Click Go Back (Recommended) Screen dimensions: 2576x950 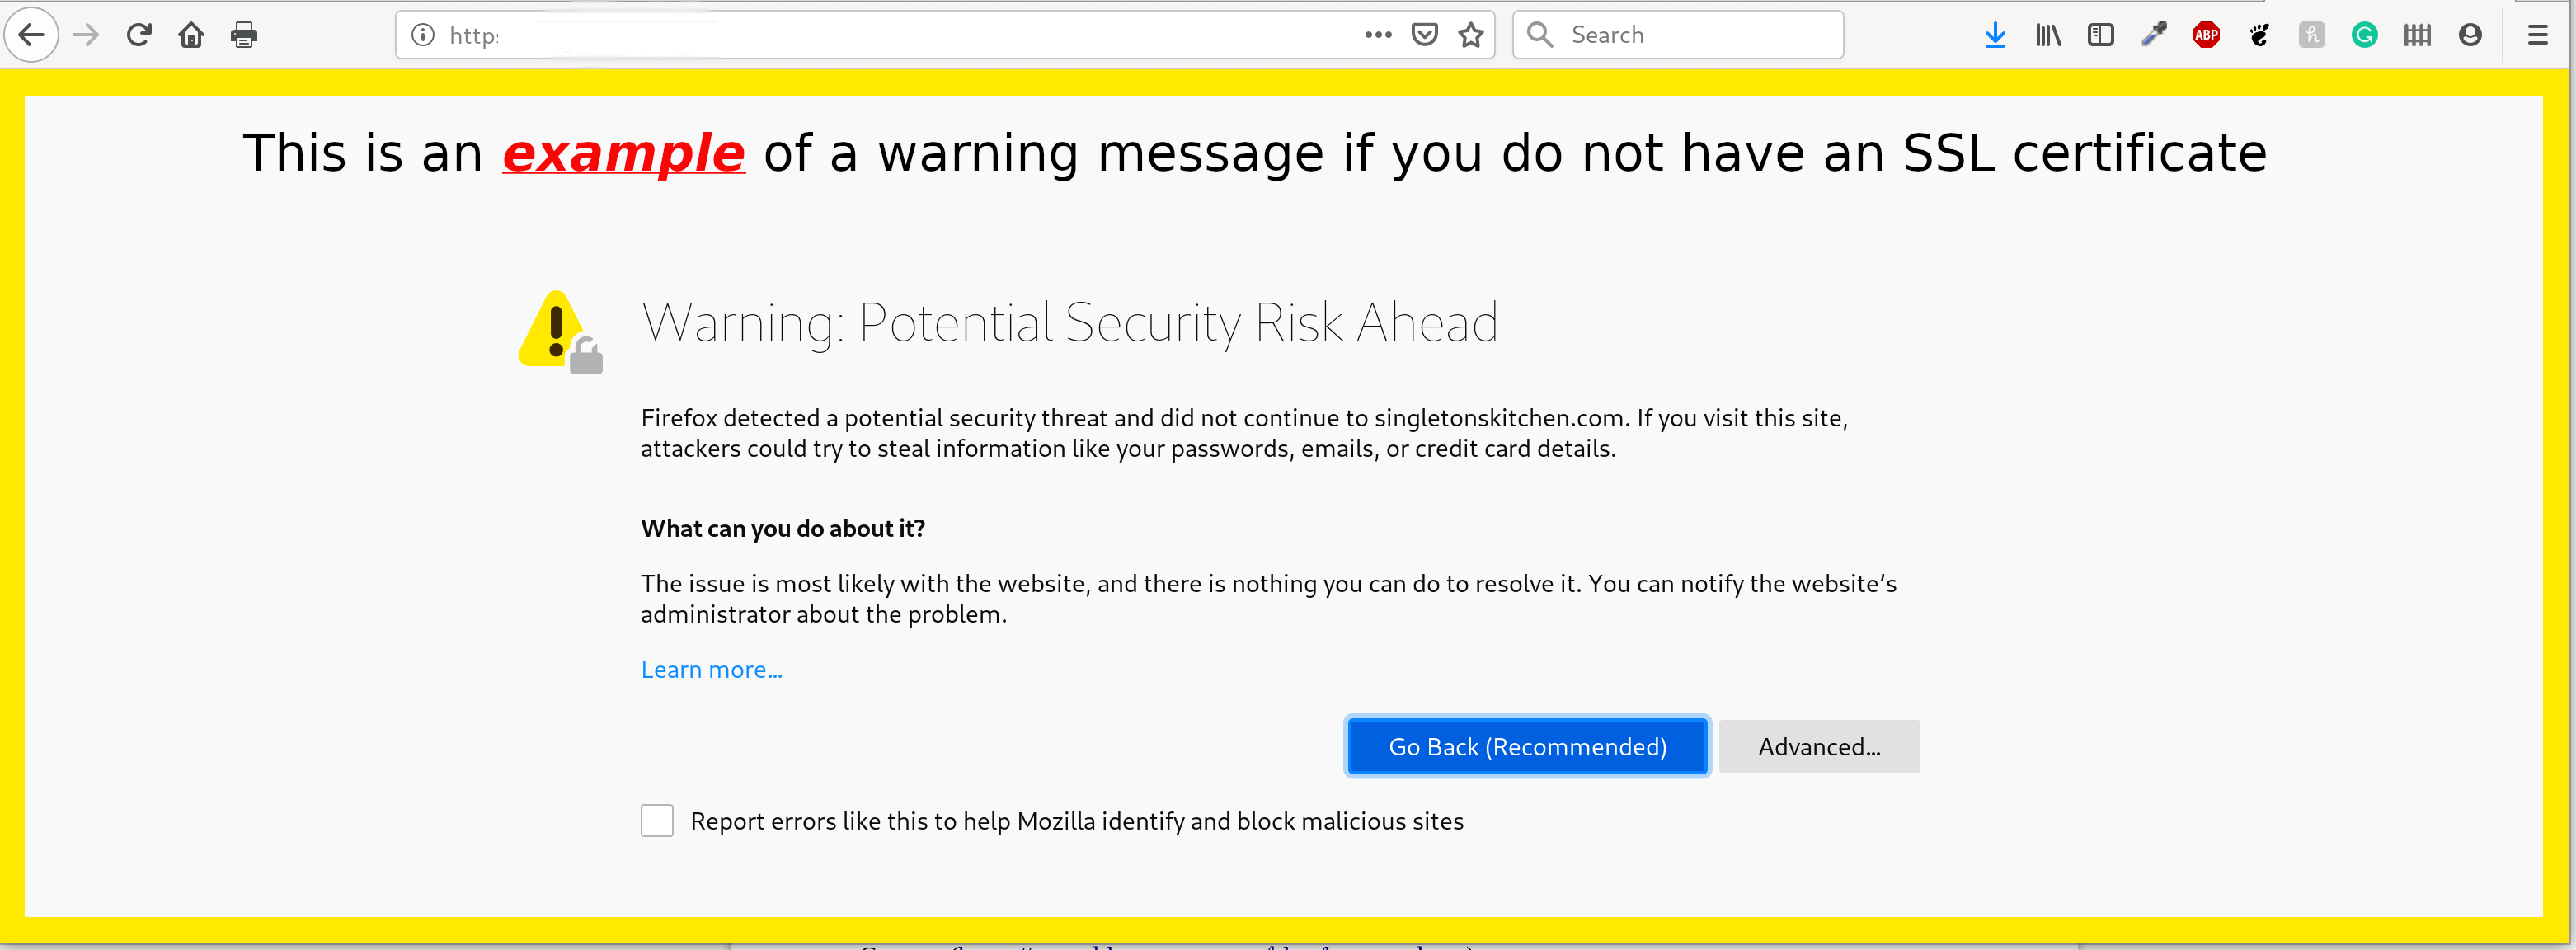tap(1526, 746)
